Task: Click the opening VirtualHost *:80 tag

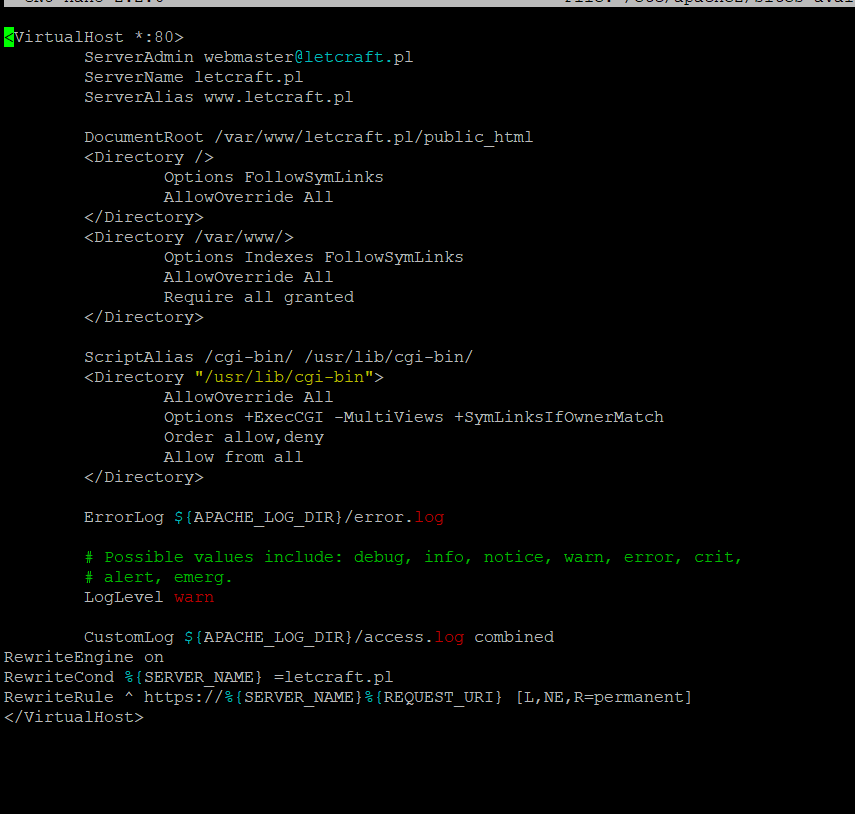Action: [x=94, y=37]
